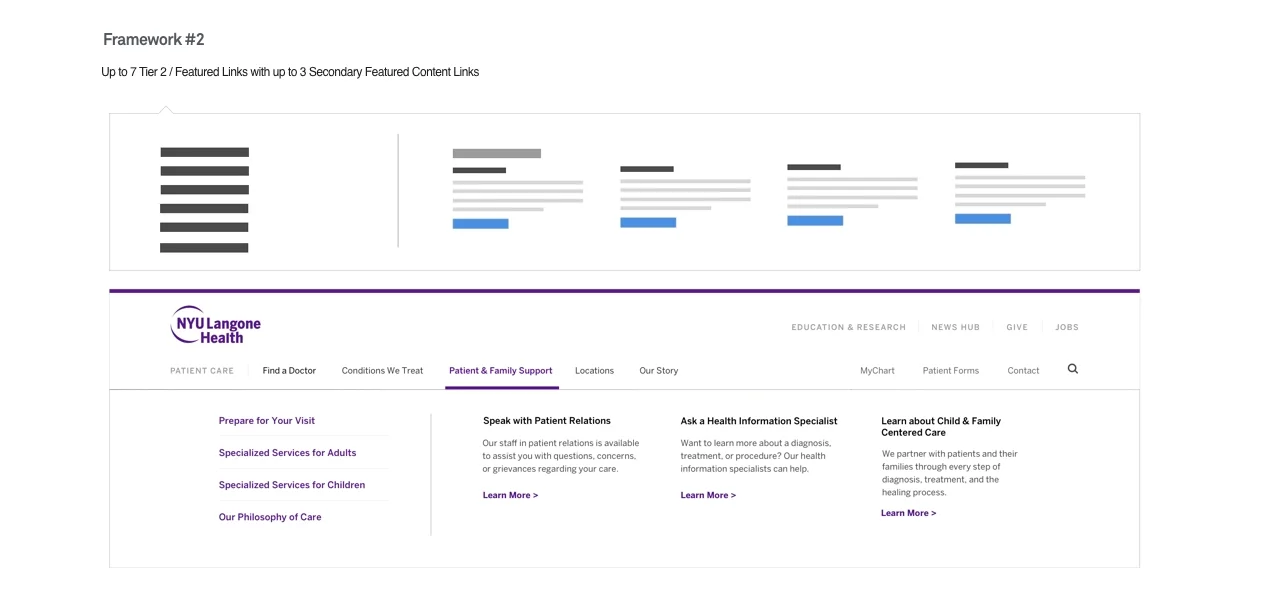Click the Patient Care label
The image size is (1280, 600).
(202, 371)
